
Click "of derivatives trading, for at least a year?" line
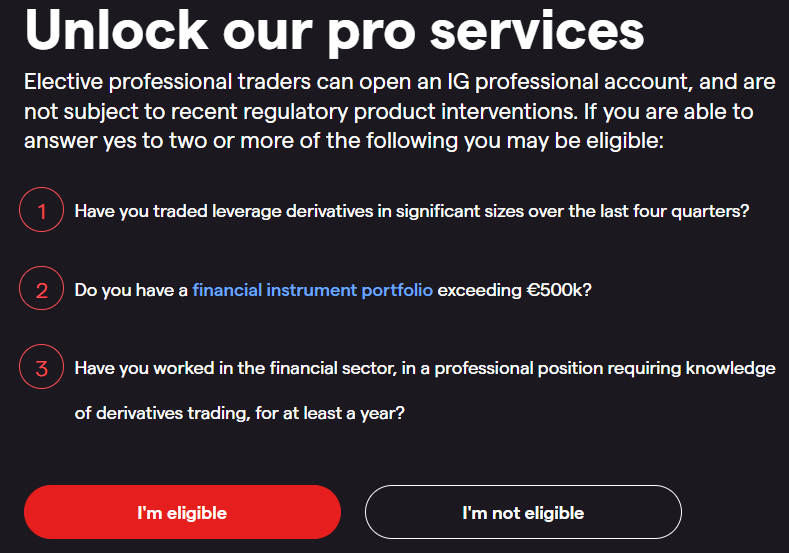239,412
